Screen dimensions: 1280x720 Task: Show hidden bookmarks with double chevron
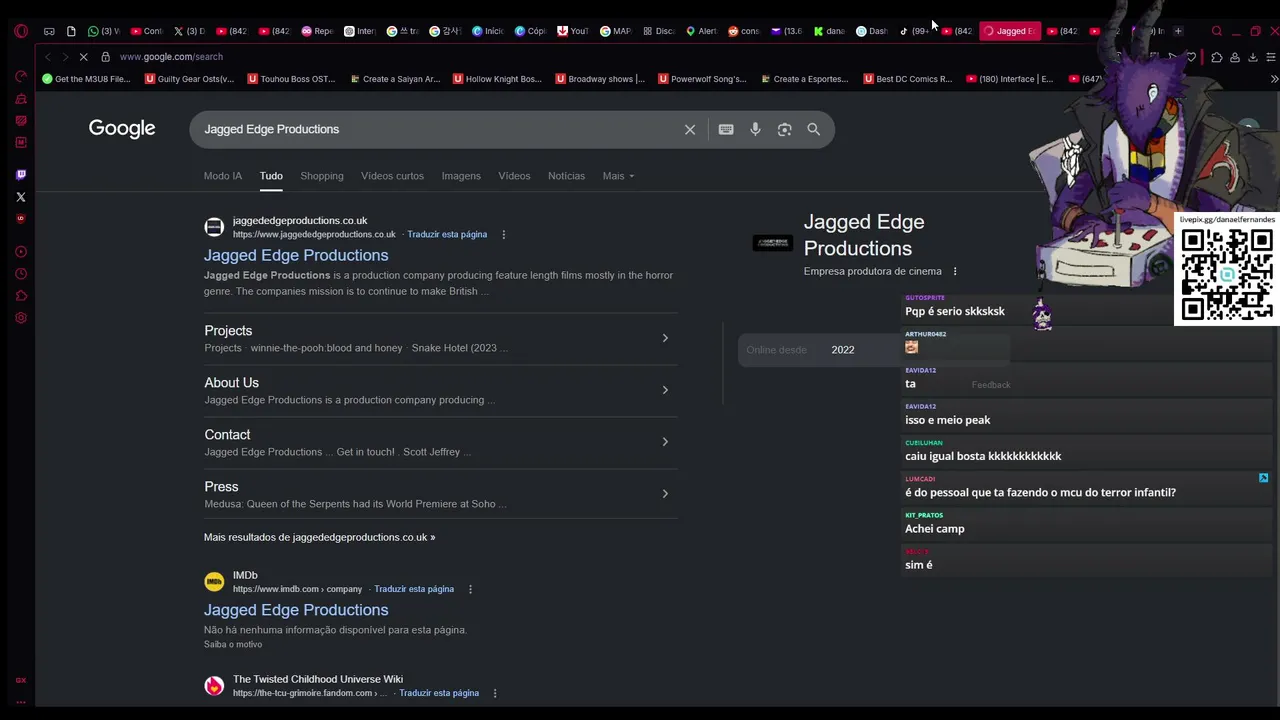1273,79
